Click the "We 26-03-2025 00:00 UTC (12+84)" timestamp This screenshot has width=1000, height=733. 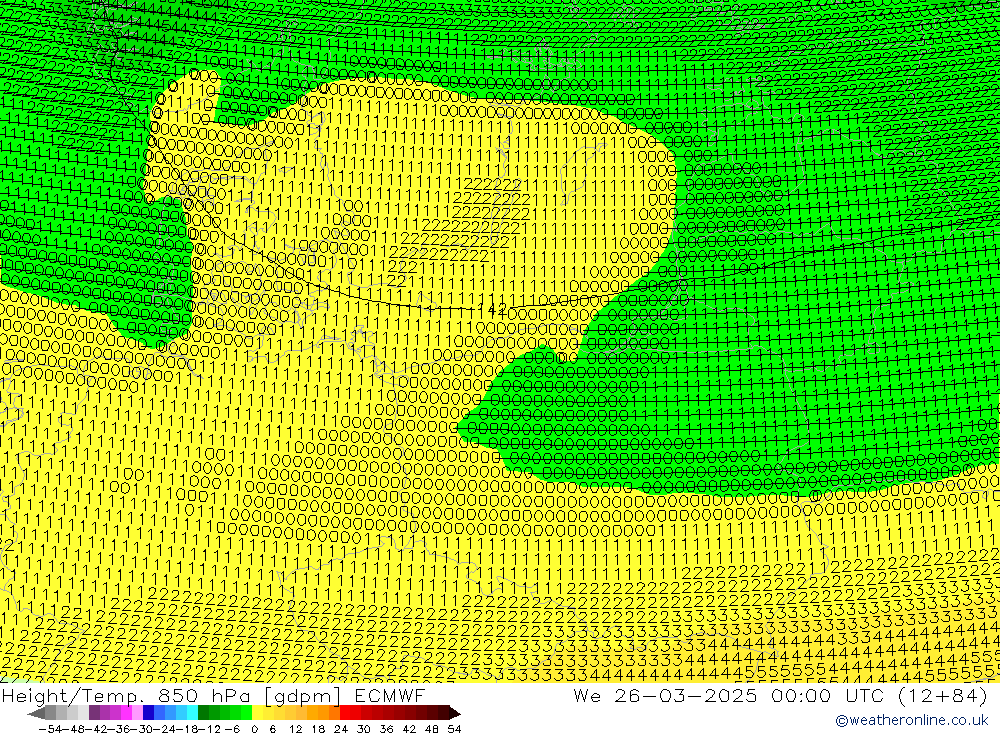point(780,695)
